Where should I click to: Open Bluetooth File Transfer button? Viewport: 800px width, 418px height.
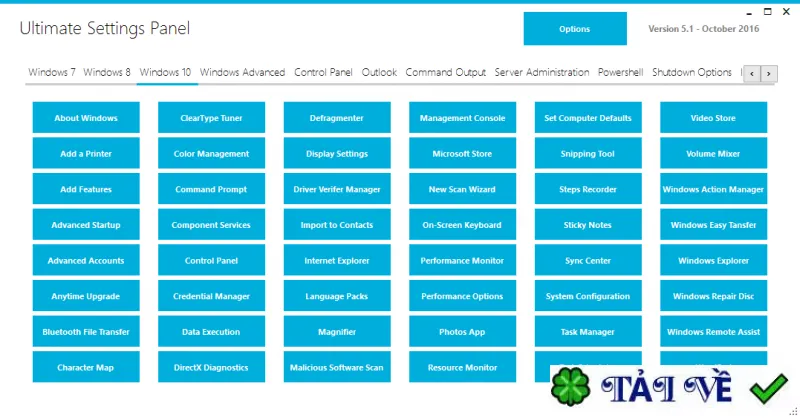coord(86,332)
